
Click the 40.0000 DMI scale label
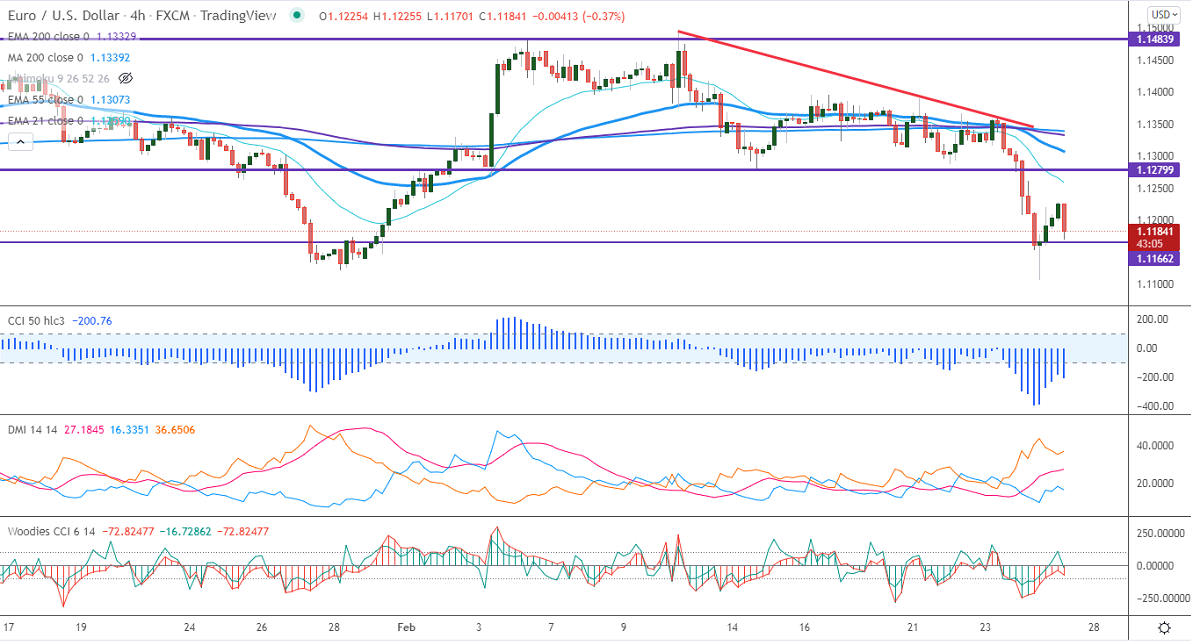pos(1155,446)
